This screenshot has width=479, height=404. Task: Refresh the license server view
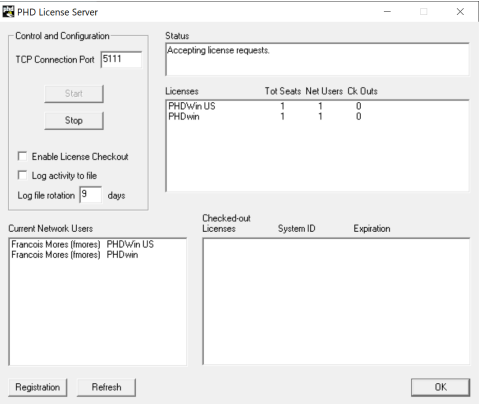pyautogui.click(x=106, y=387)
